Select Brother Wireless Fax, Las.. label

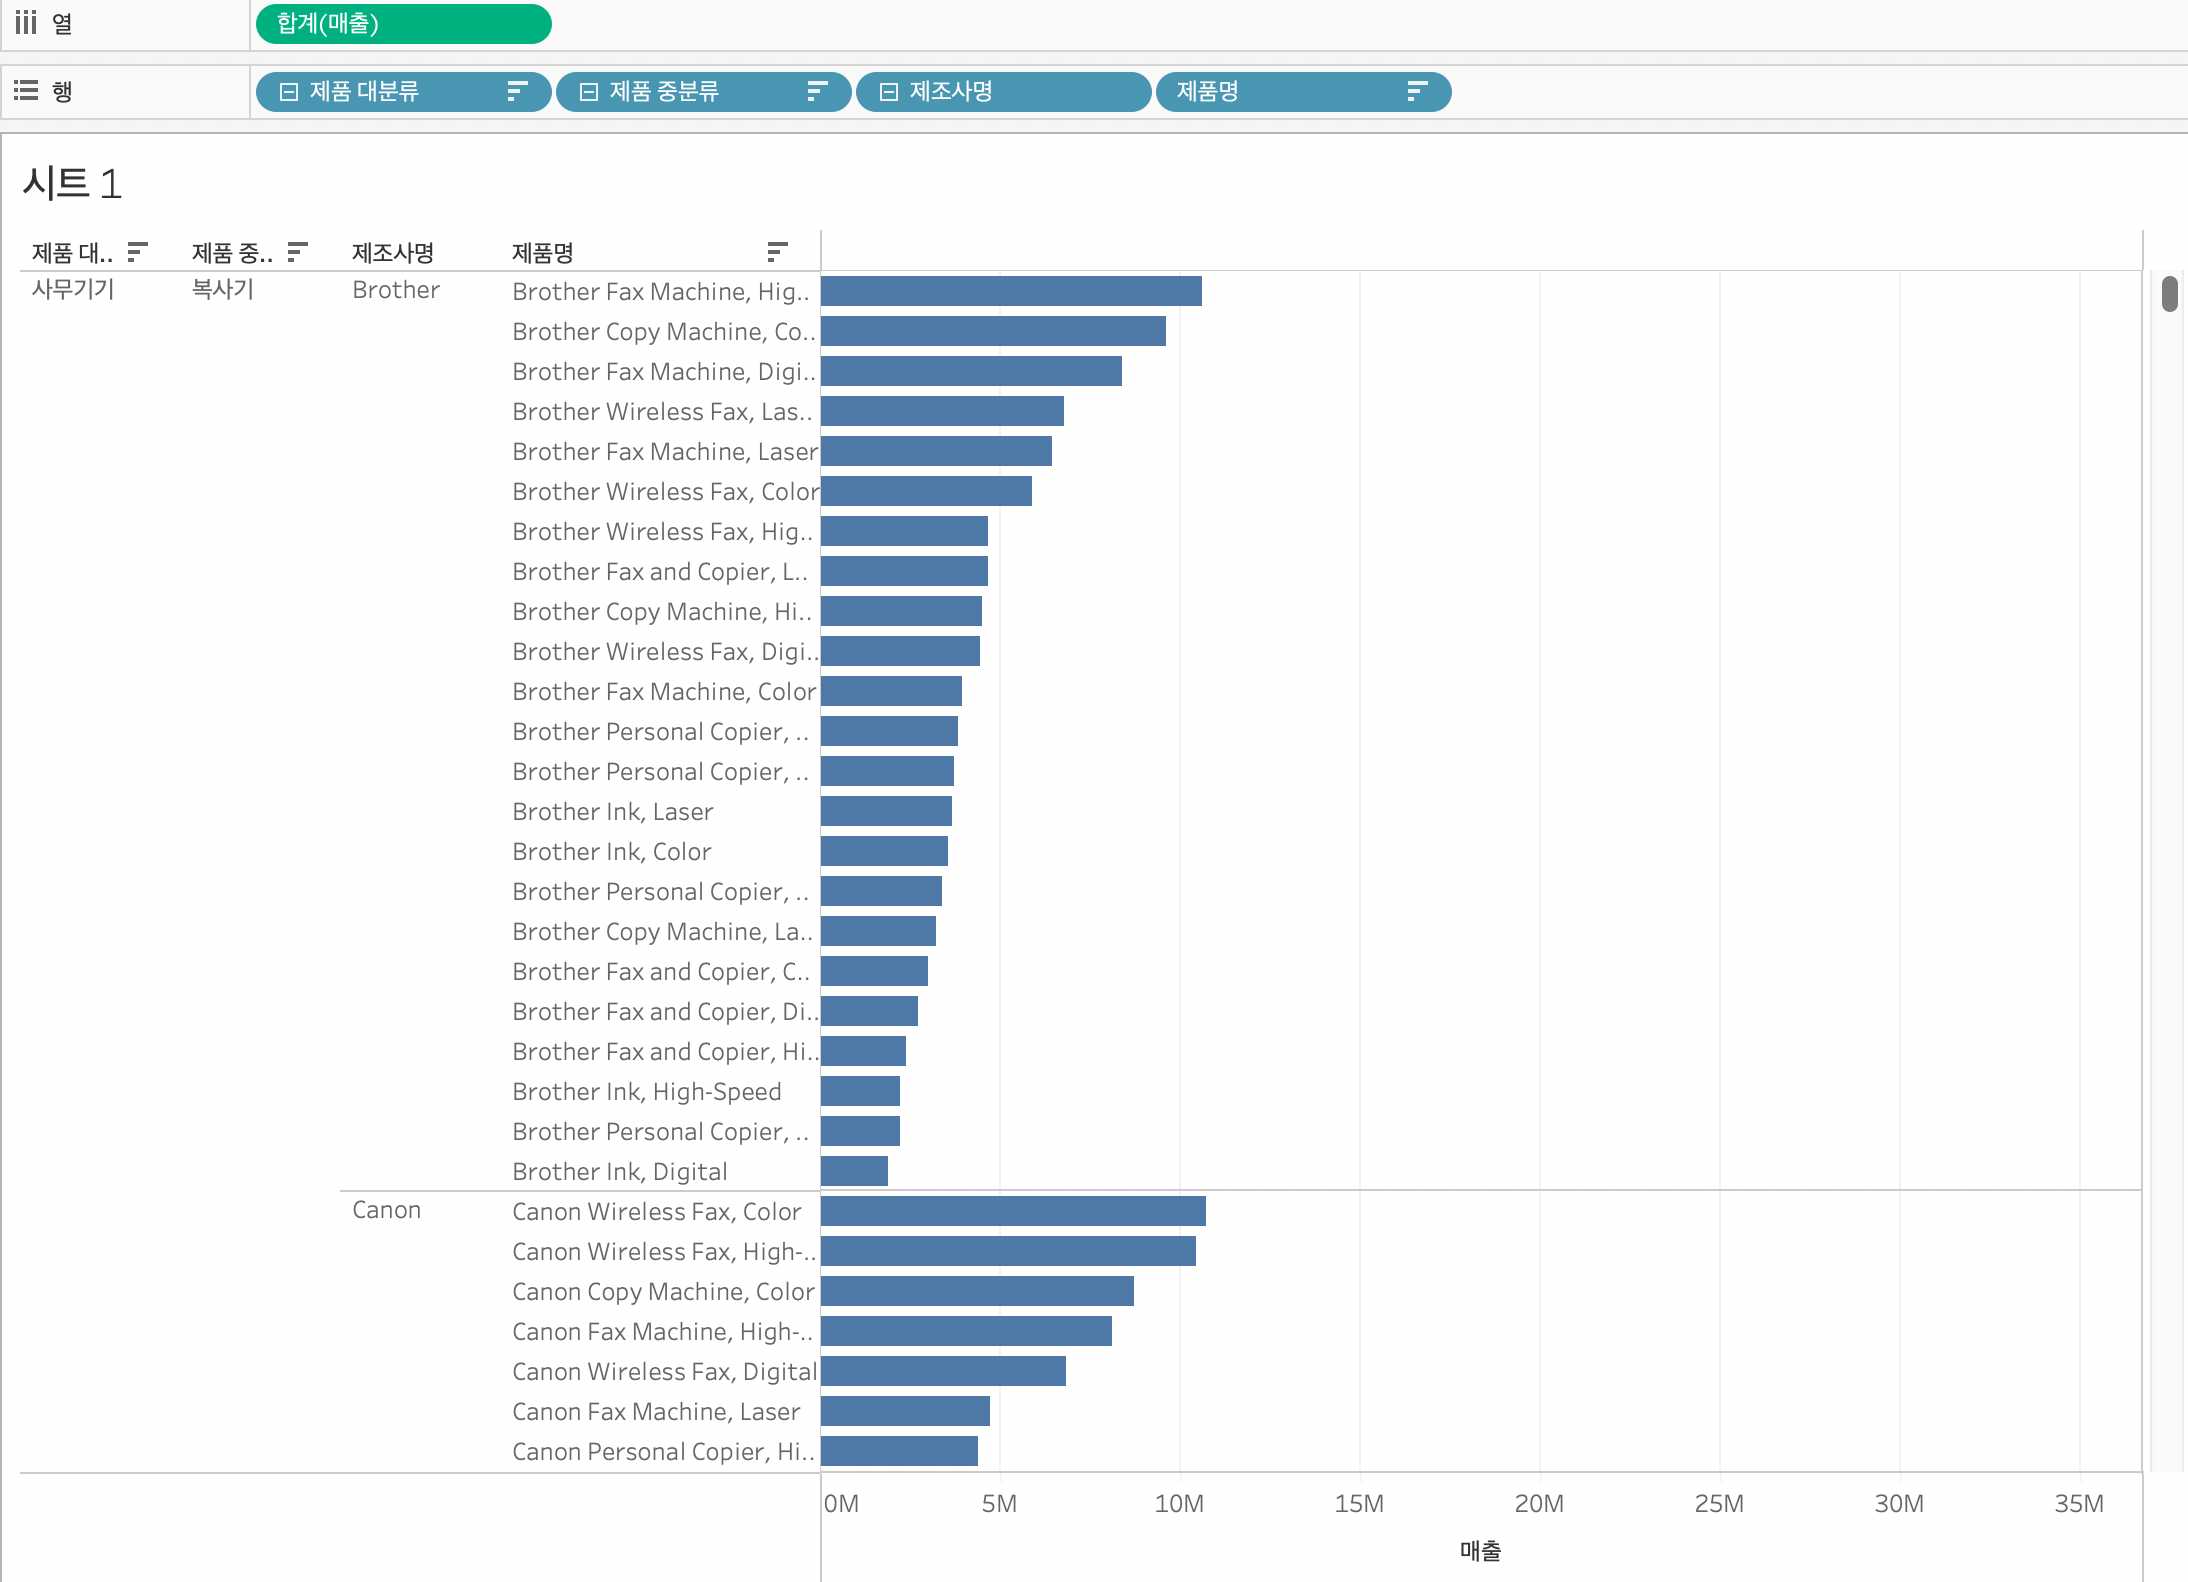[x=662, y=411]
